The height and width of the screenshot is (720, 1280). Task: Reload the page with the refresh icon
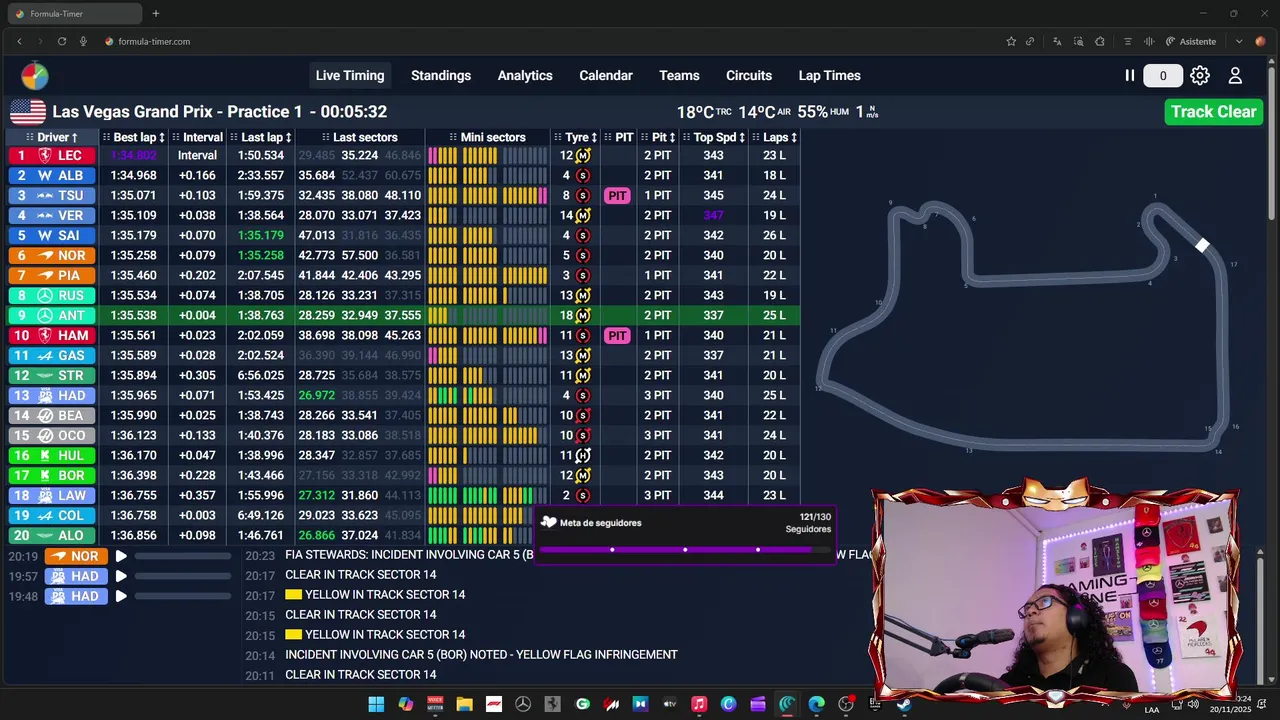[x=62, y=41]
